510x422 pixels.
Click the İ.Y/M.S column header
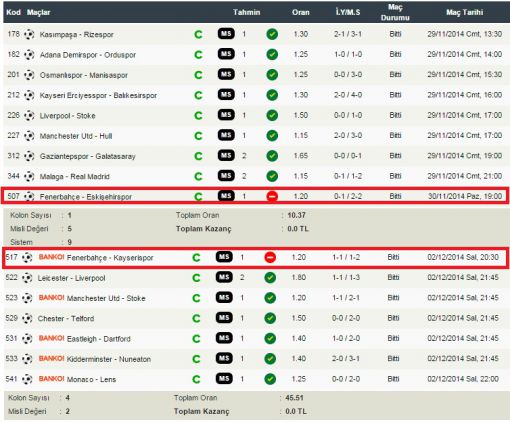click(348, 12)
